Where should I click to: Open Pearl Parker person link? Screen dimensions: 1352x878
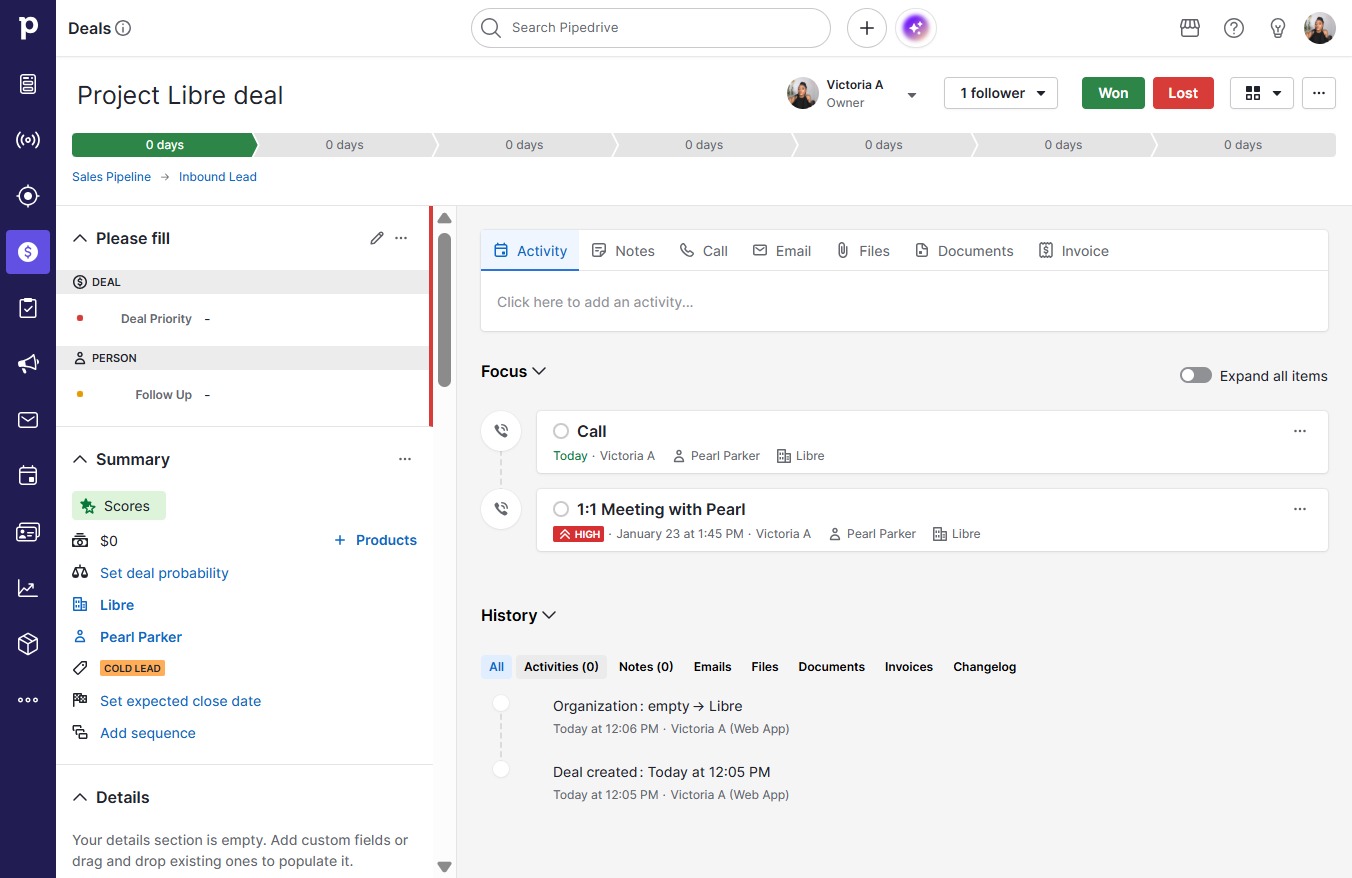pyautogui.click(x=141, y=637)
